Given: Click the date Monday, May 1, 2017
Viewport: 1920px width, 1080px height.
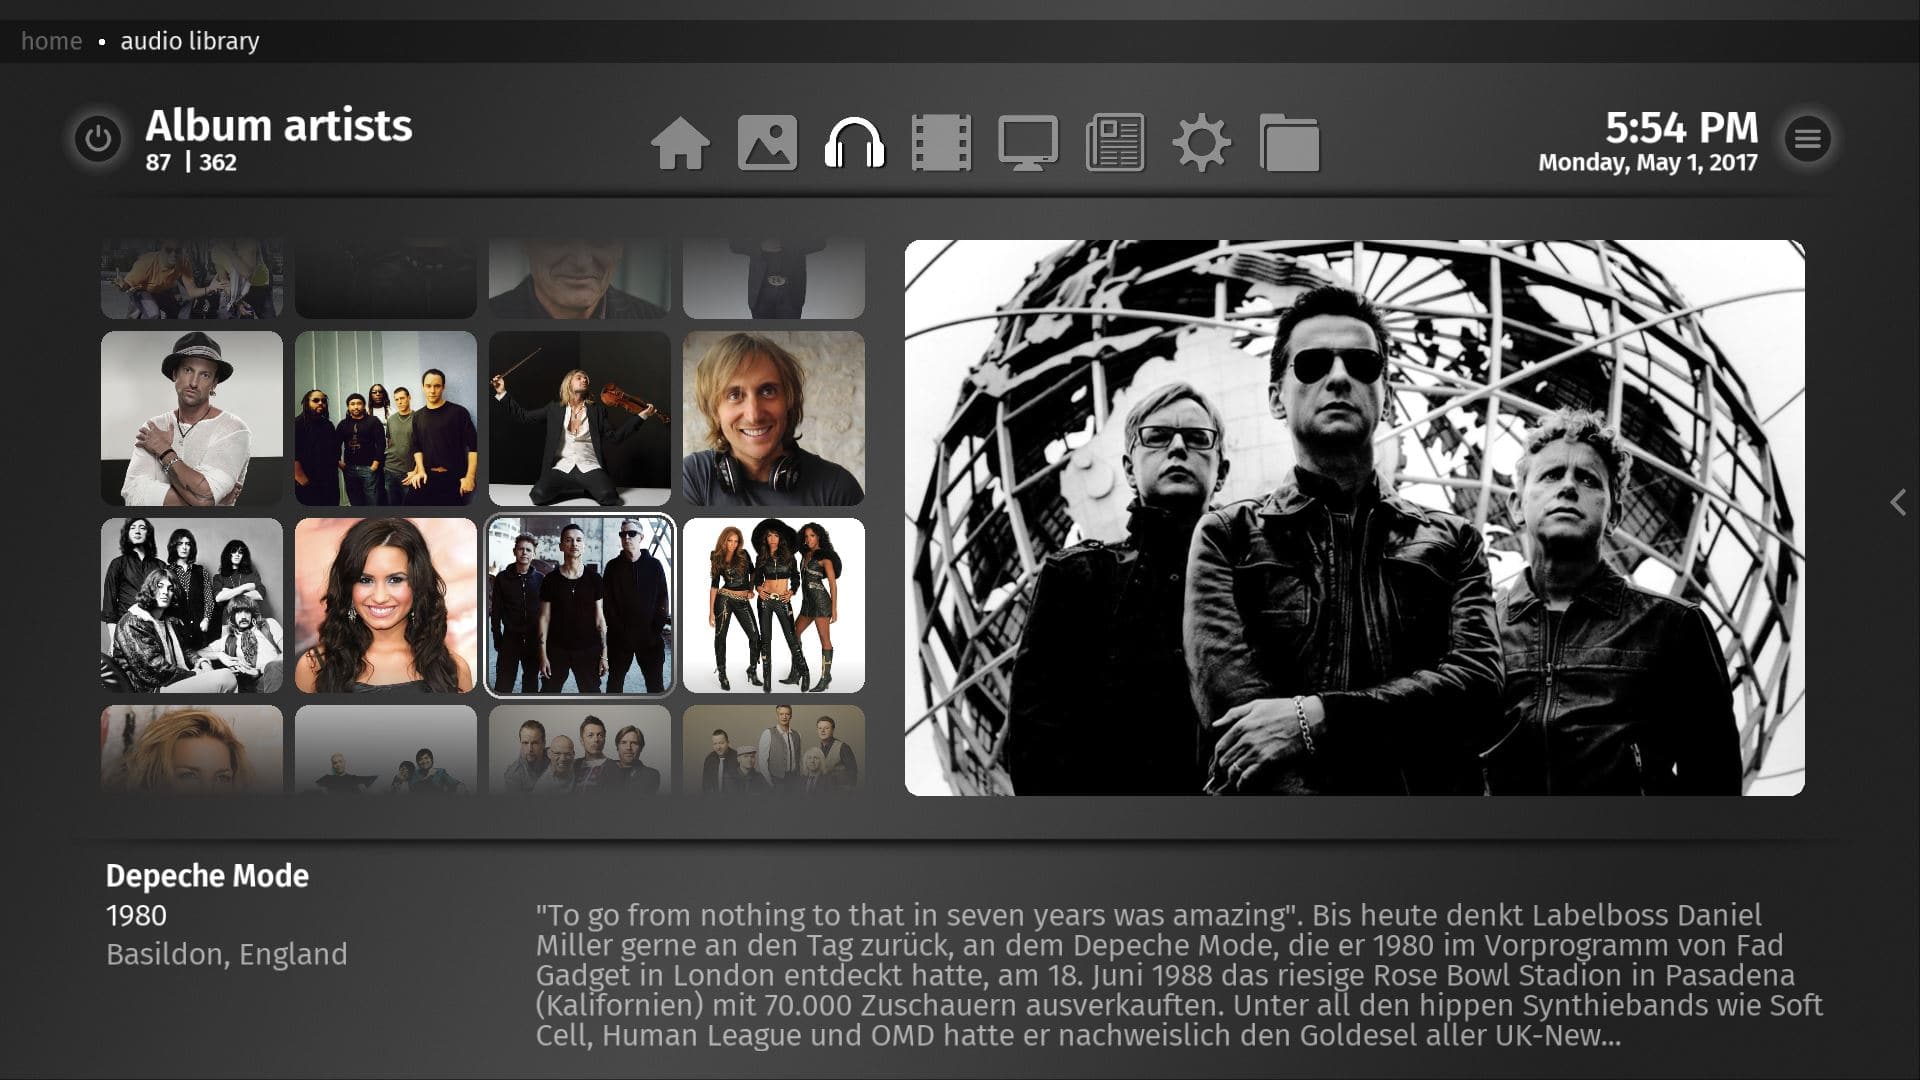Looking at the screenshot, I should tap(1647, 163).
